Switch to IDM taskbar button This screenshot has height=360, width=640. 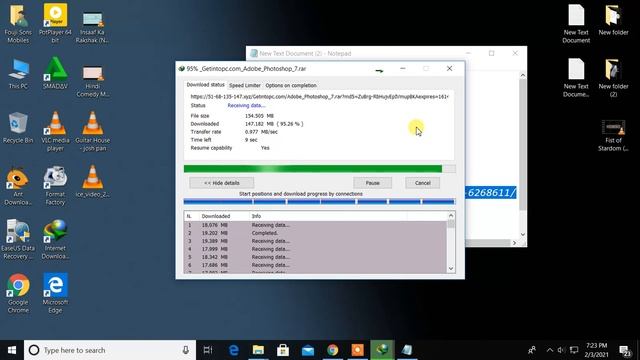(382, 350)
